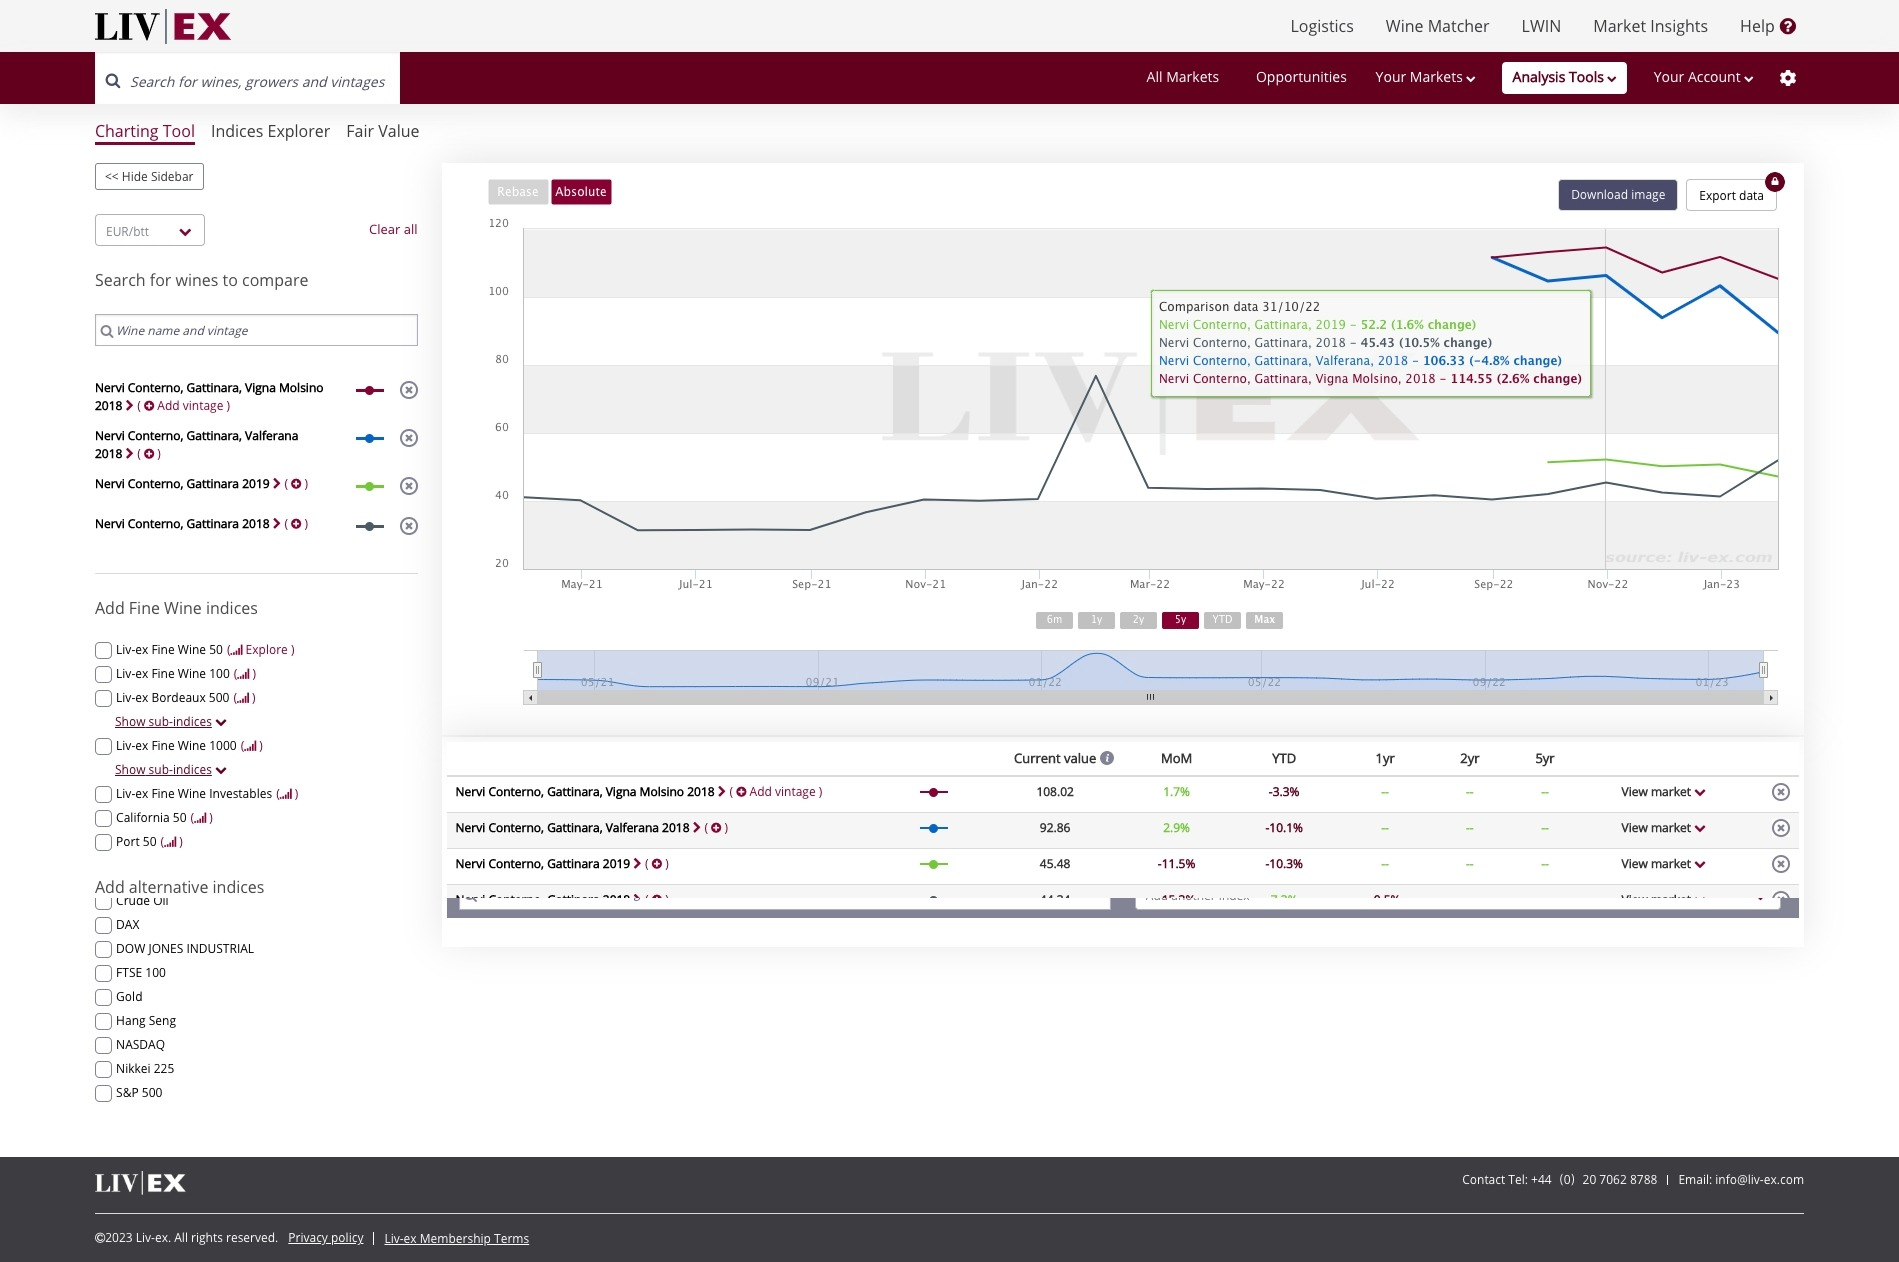Click add vintage plus icon for Gattinara 2018 sidebar
Viewport: 1899px width, 1262px height.
tap(296, 524)
